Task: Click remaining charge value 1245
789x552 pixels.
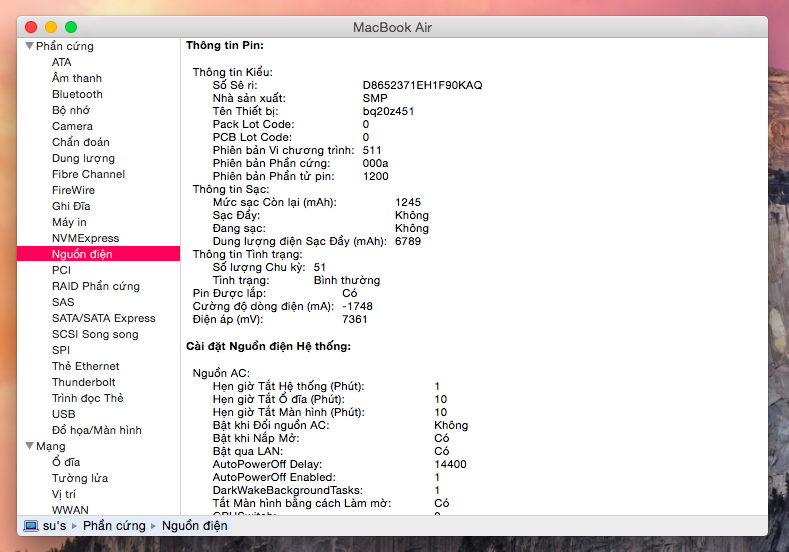Action: 408,202
